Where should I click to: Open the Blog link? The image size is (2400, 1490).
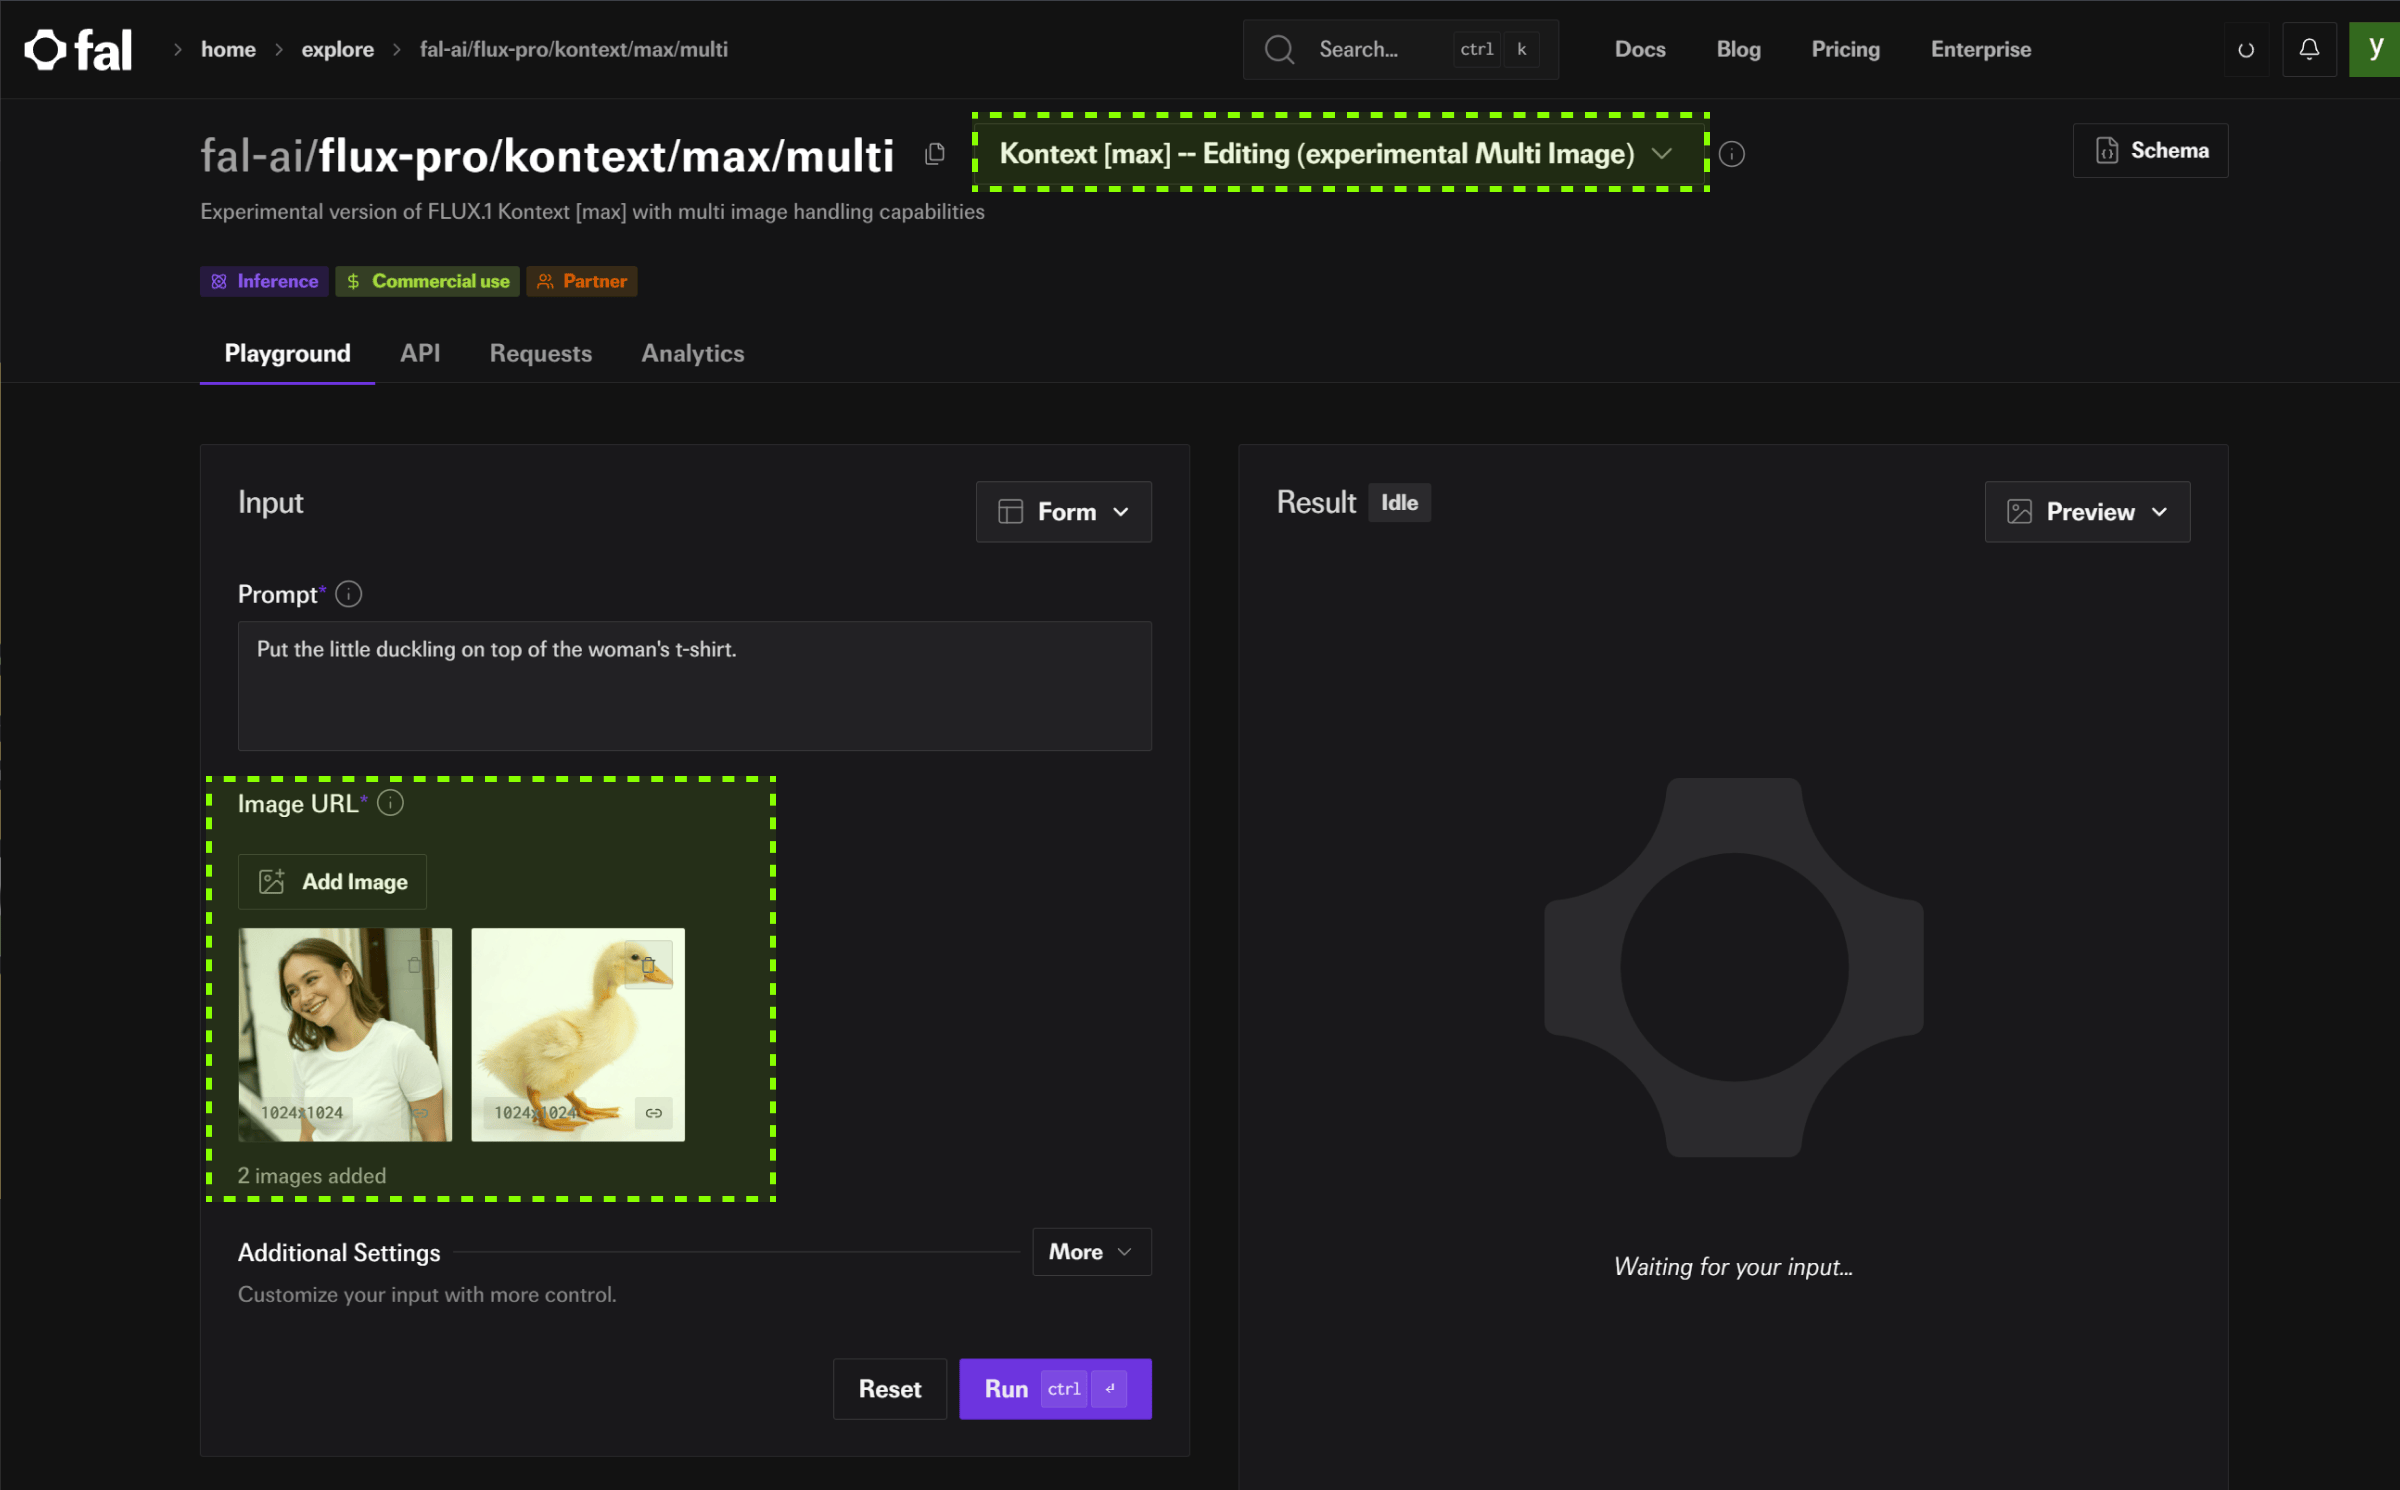(1738, 49)
